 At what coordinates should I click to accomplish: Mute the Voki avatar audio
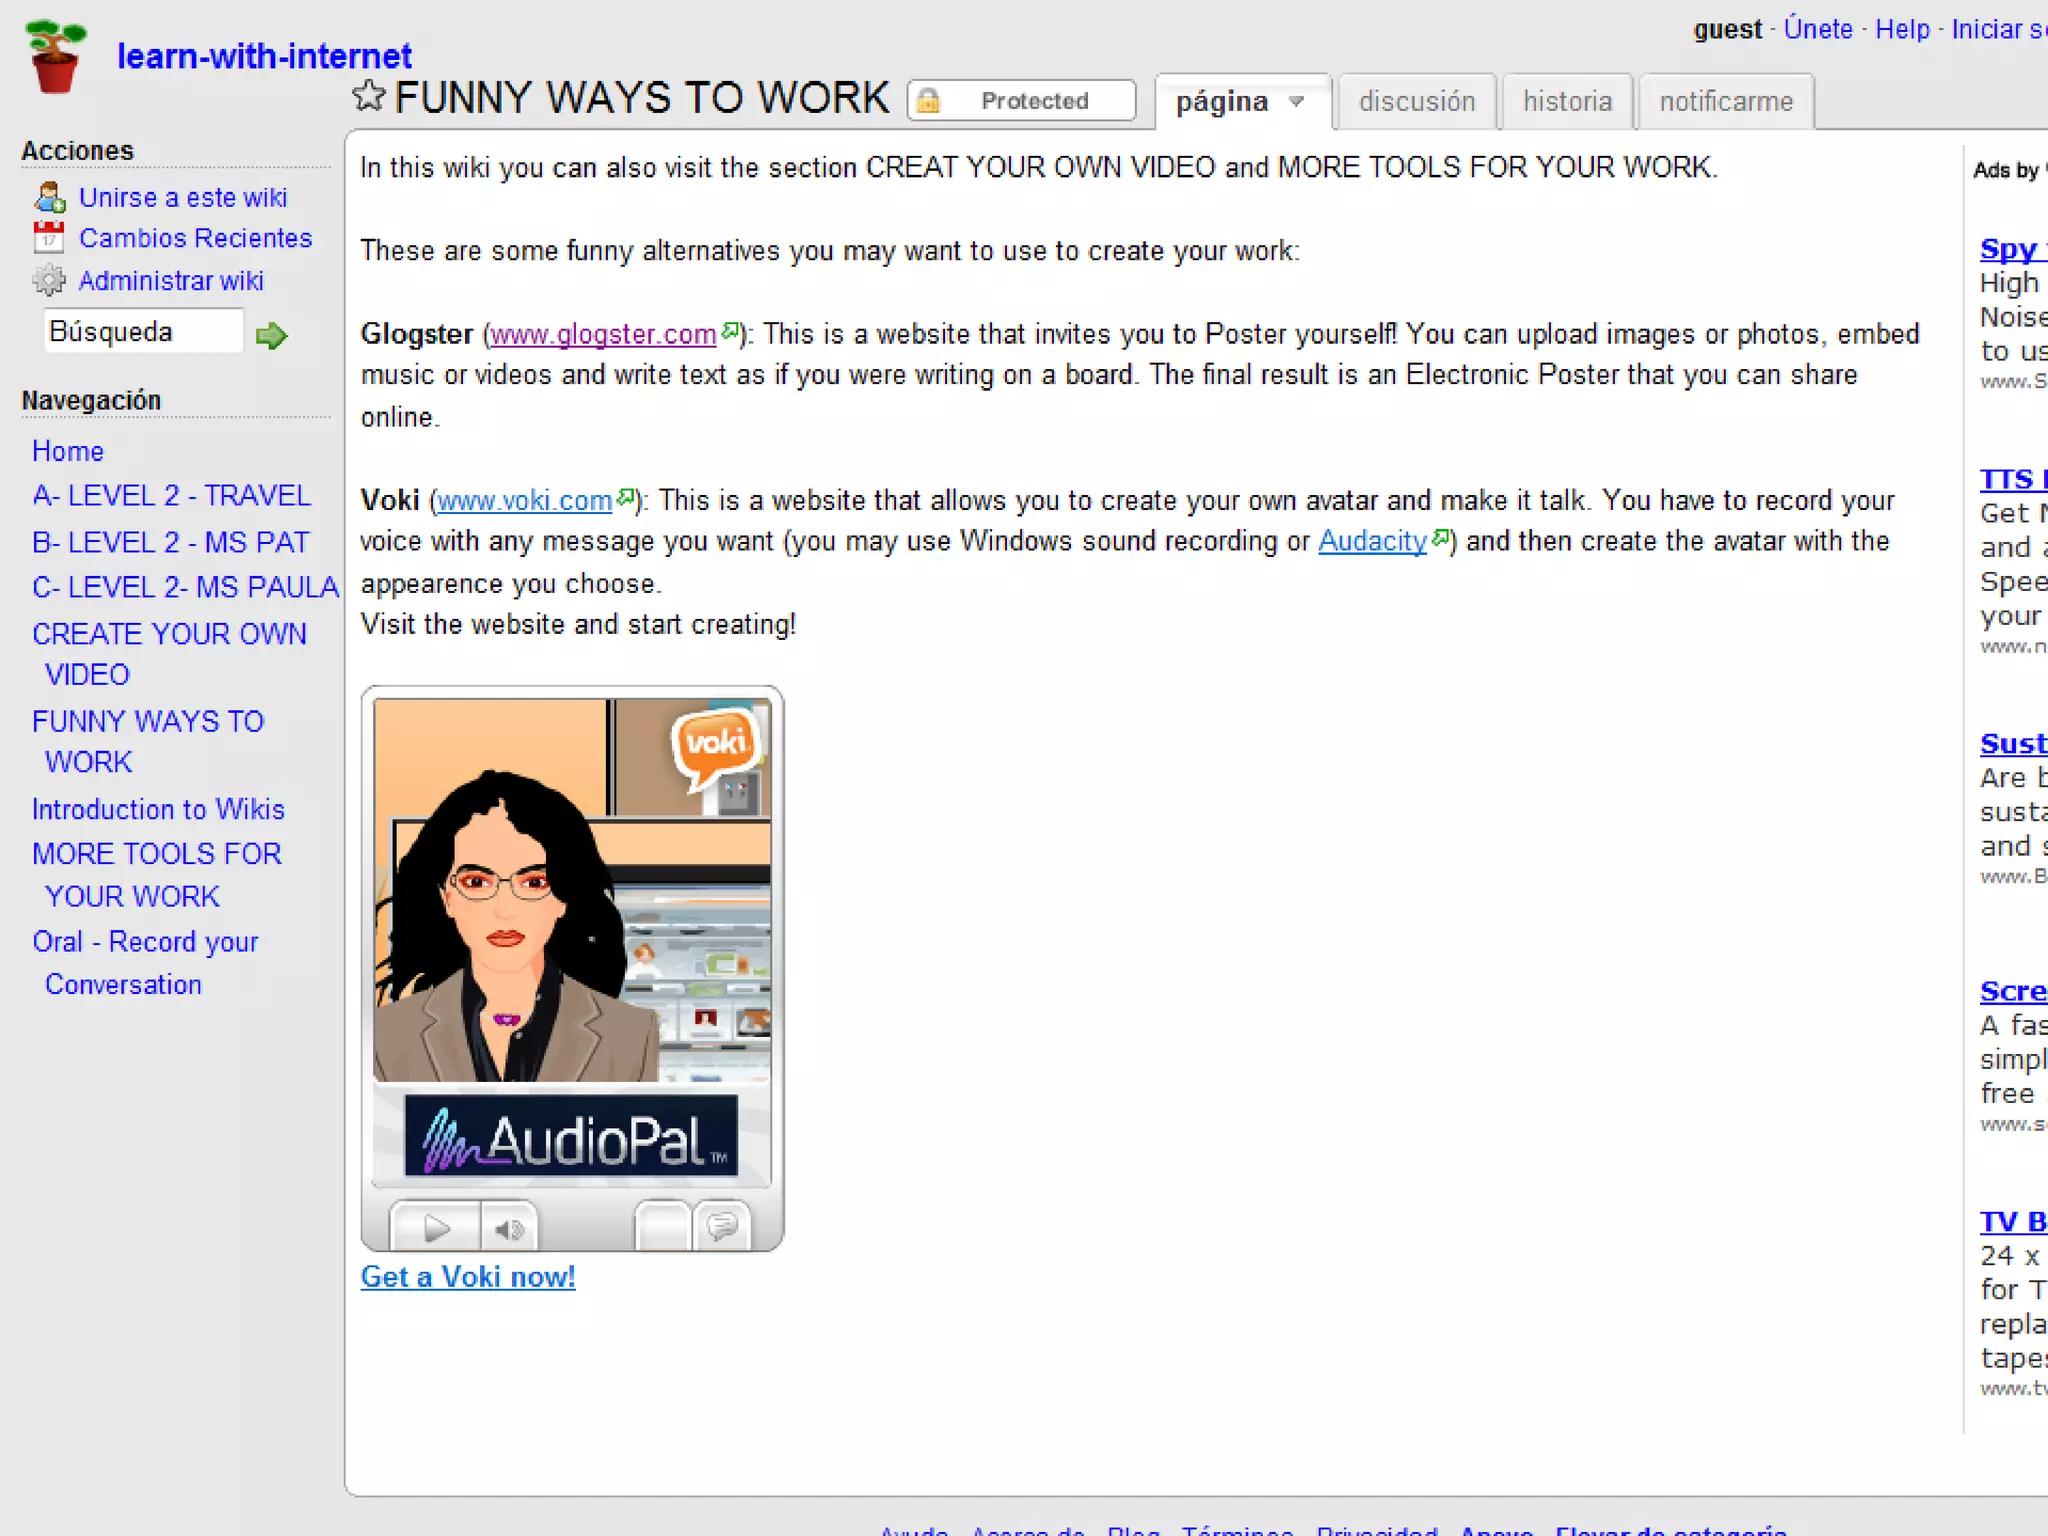coord(509,1228)
